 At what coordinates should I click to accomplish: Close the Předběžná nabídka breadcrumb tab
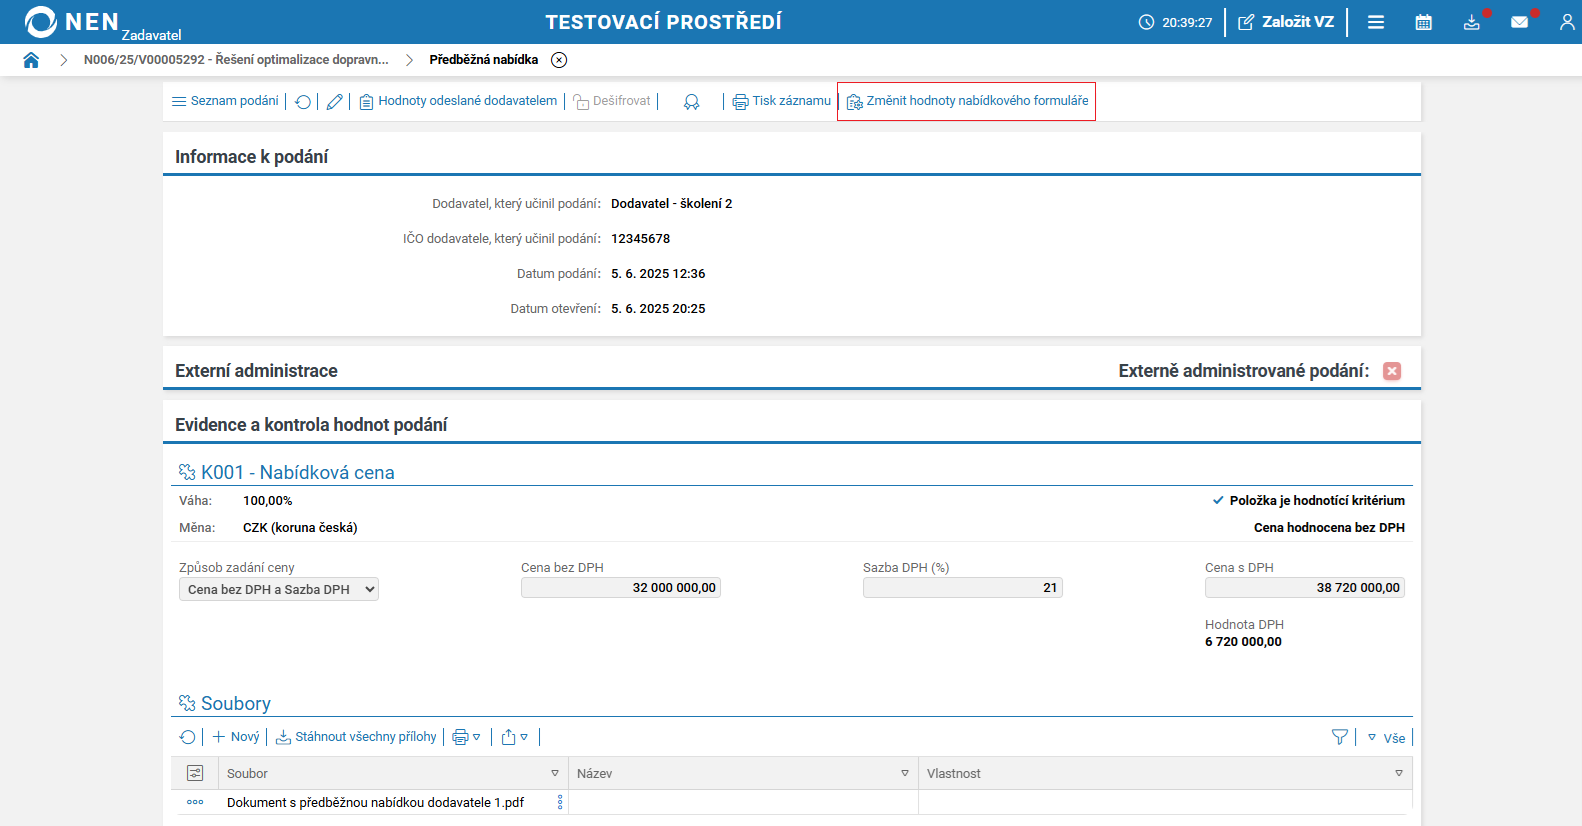(x=559, y=60)
